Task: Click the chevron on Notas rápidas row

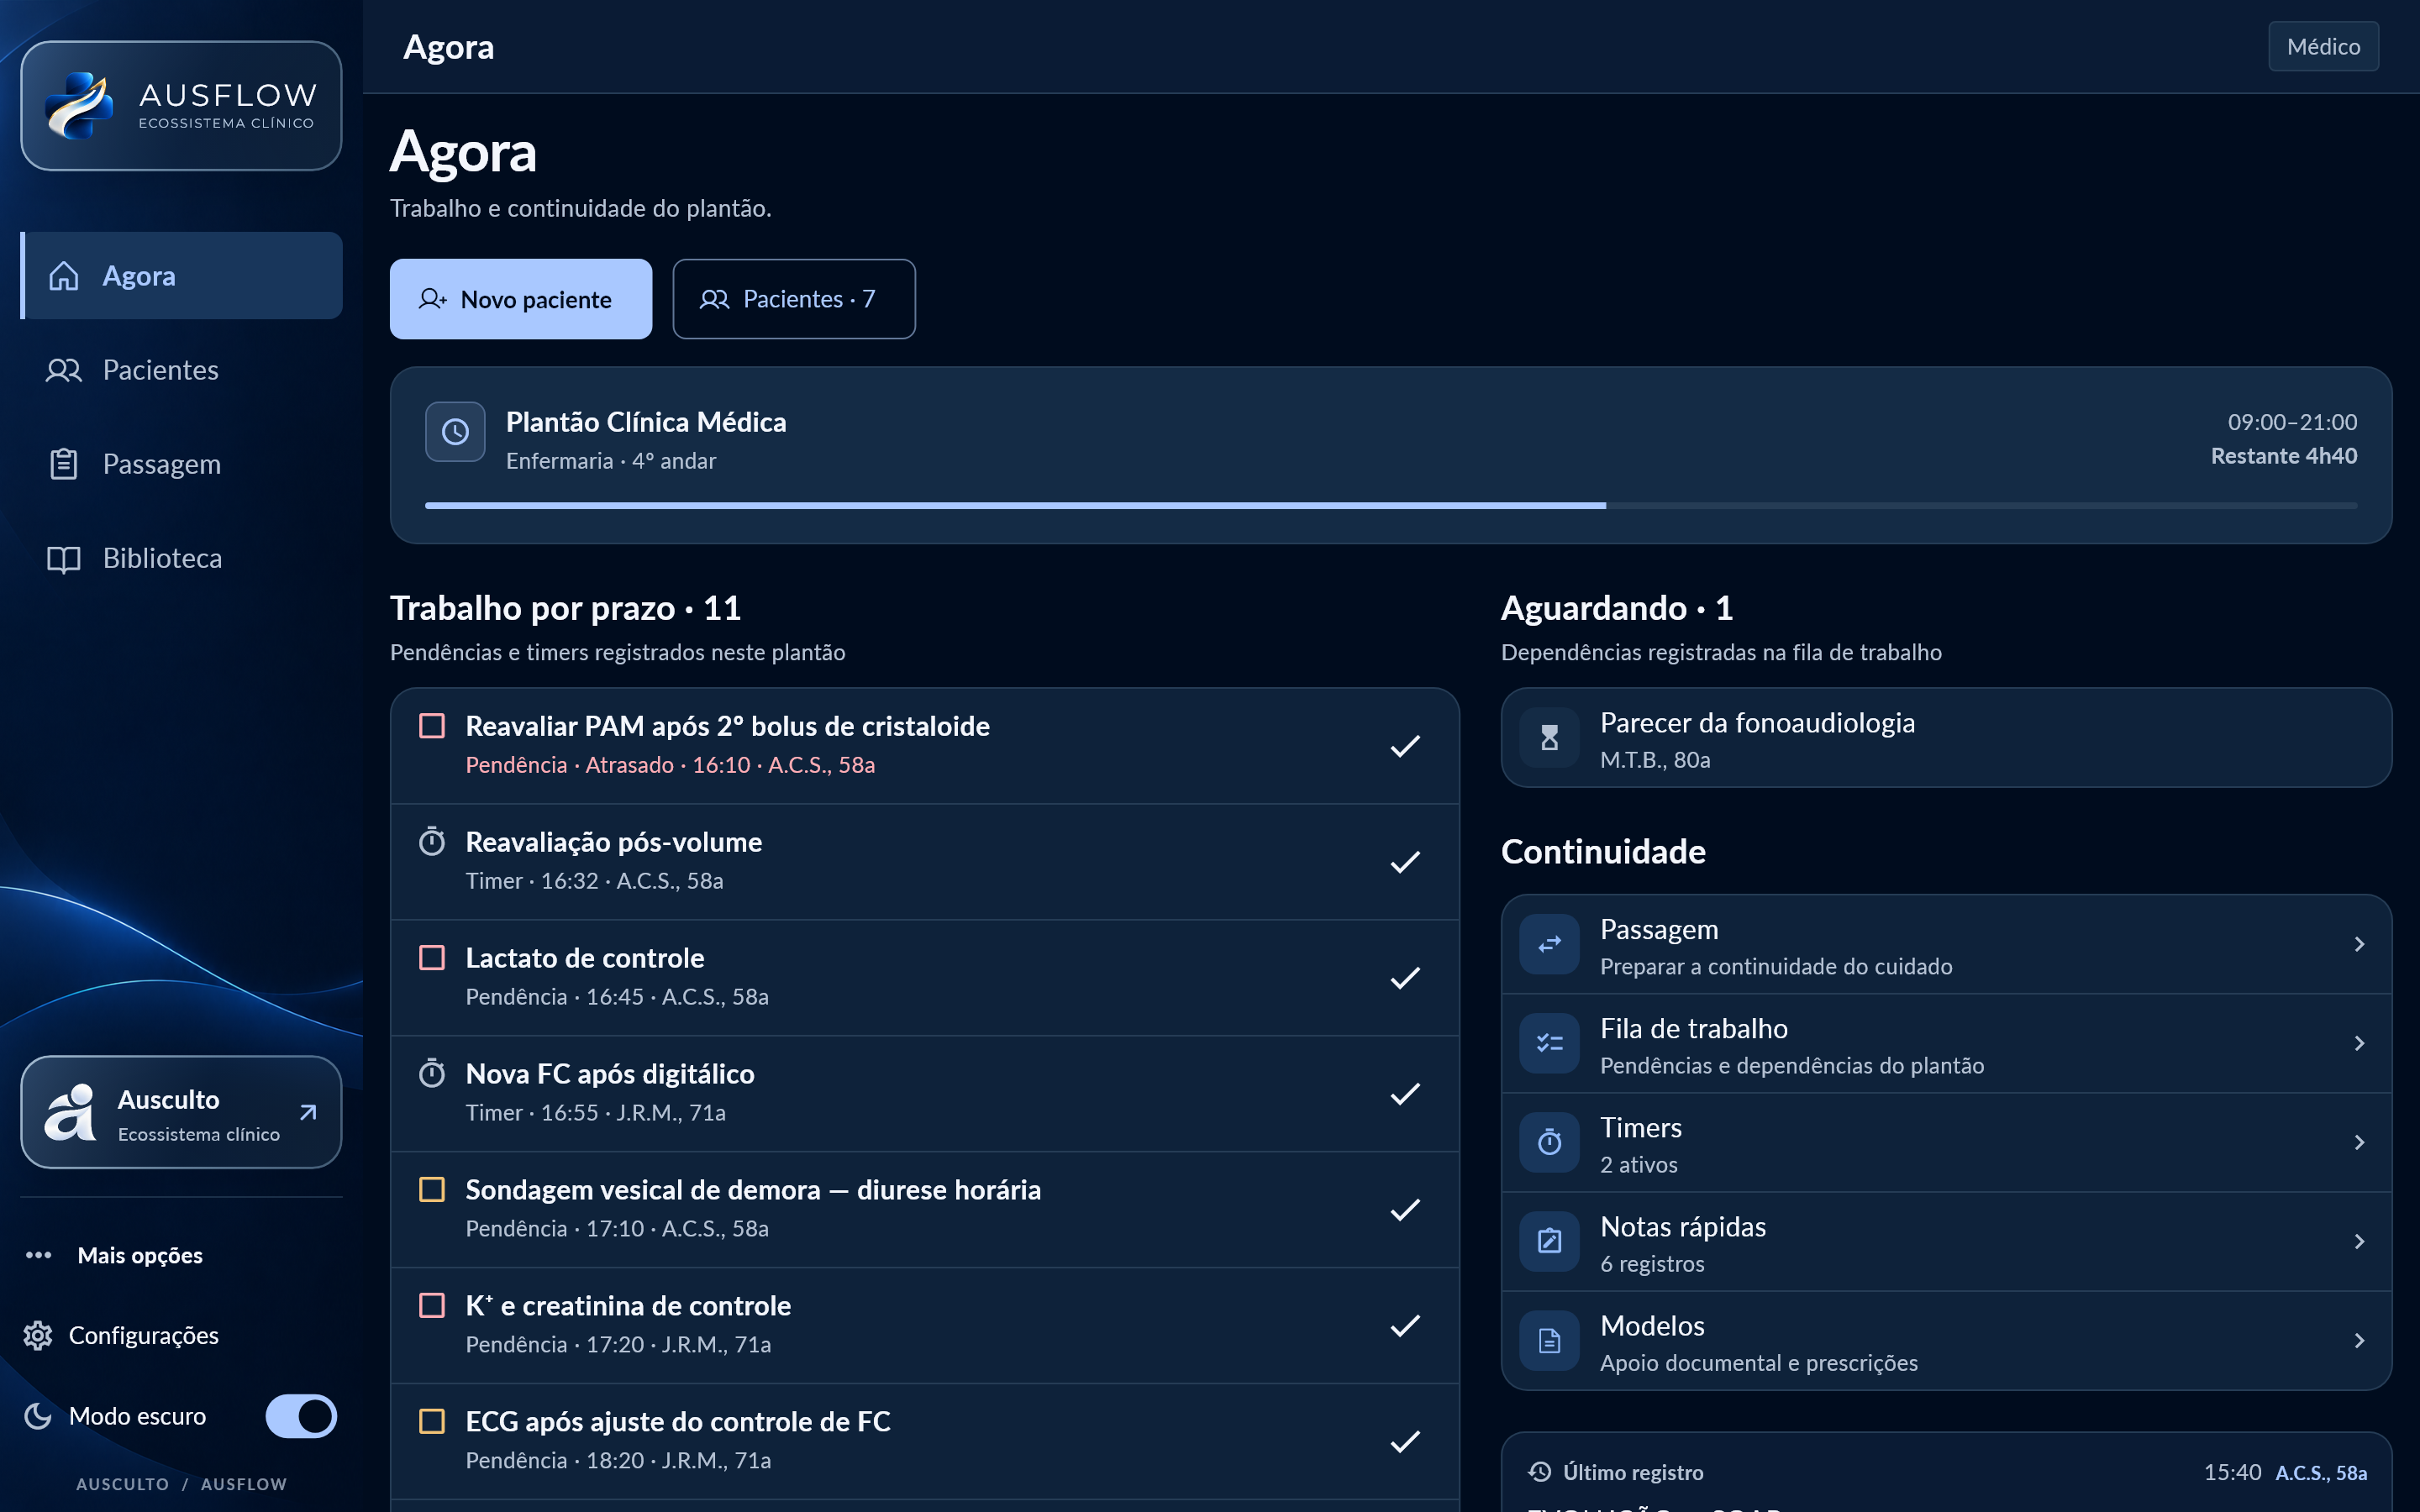Action: pos(2359,1241)
